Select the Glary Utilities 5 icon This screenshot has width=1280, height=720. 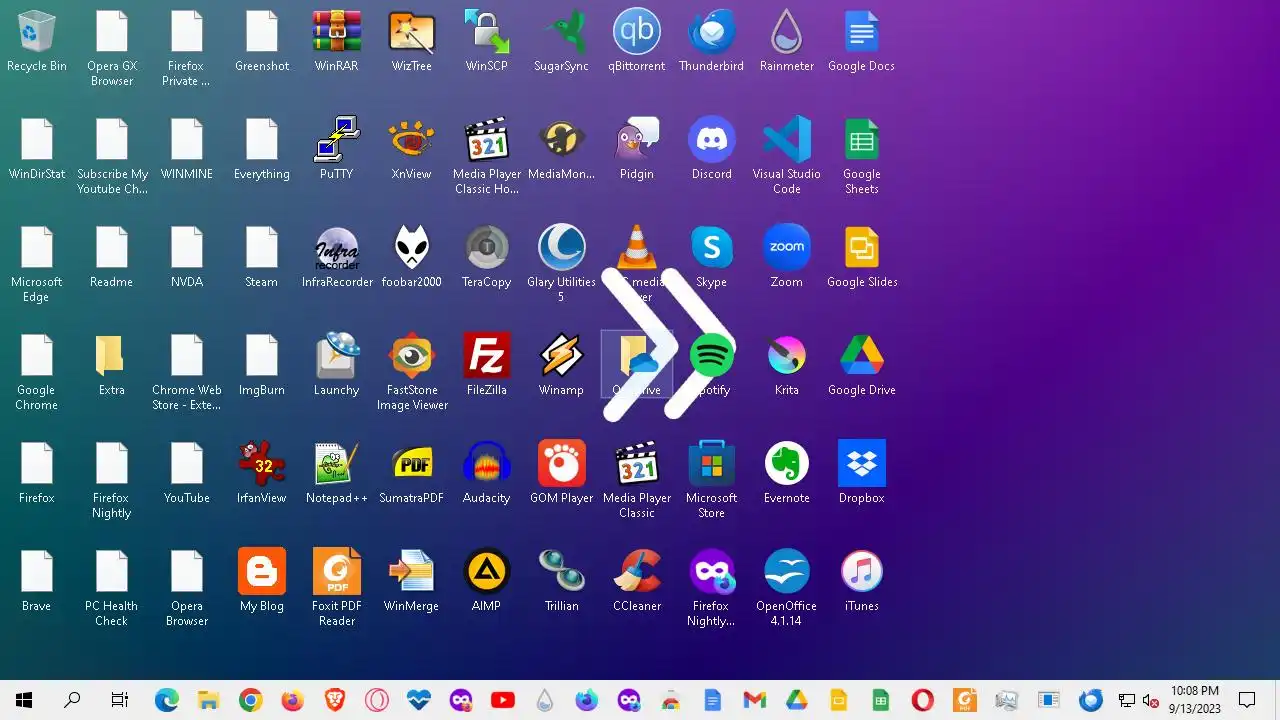coord(561,264)
